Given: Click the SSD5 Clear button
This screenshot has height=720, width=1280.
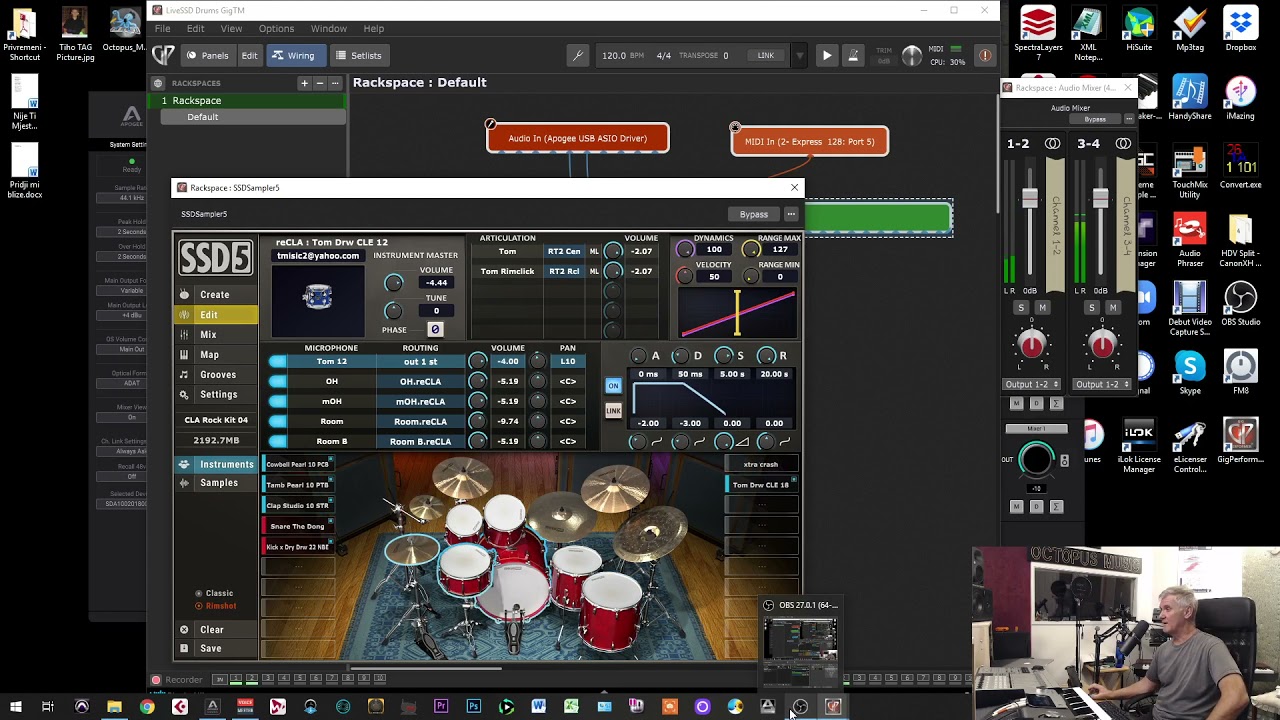Looking at the screenshot, I should [211, 630].
